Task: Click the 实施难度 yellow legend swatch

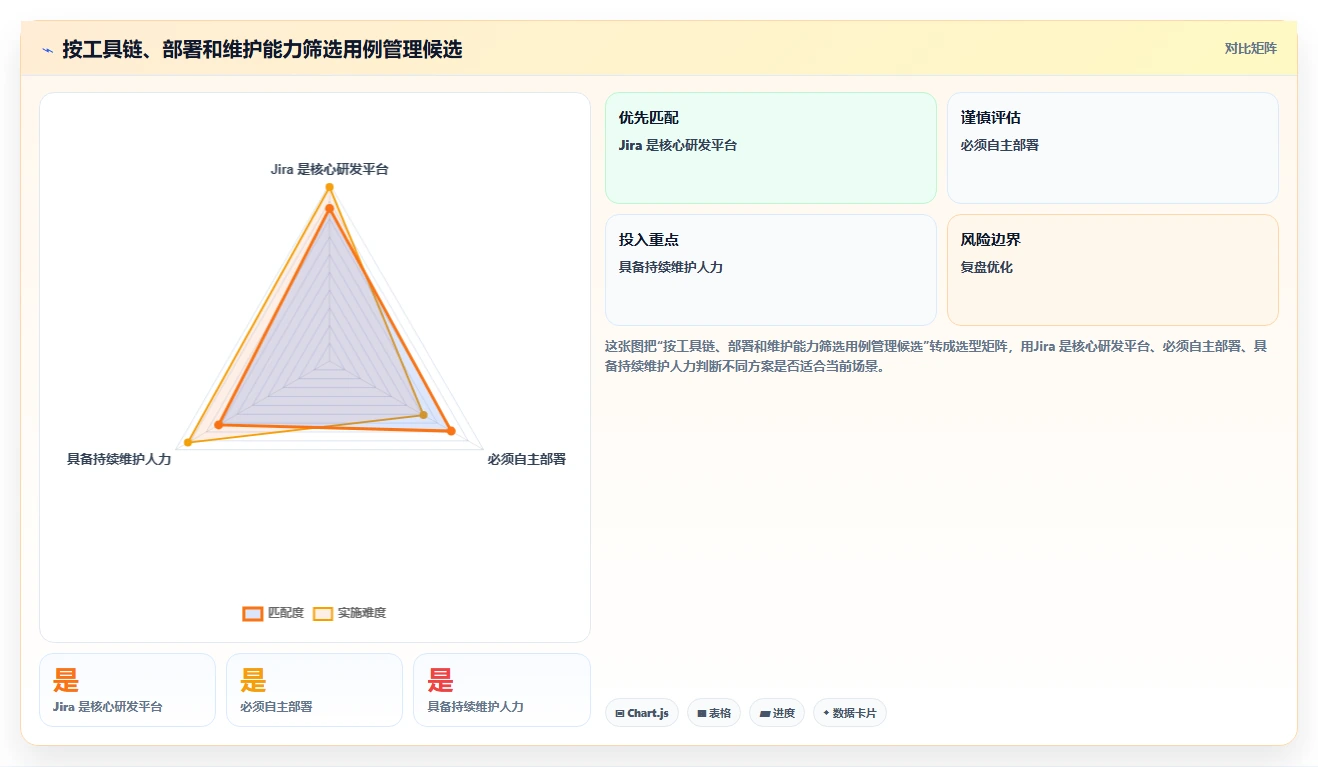Action: click(x=323, y=613)
